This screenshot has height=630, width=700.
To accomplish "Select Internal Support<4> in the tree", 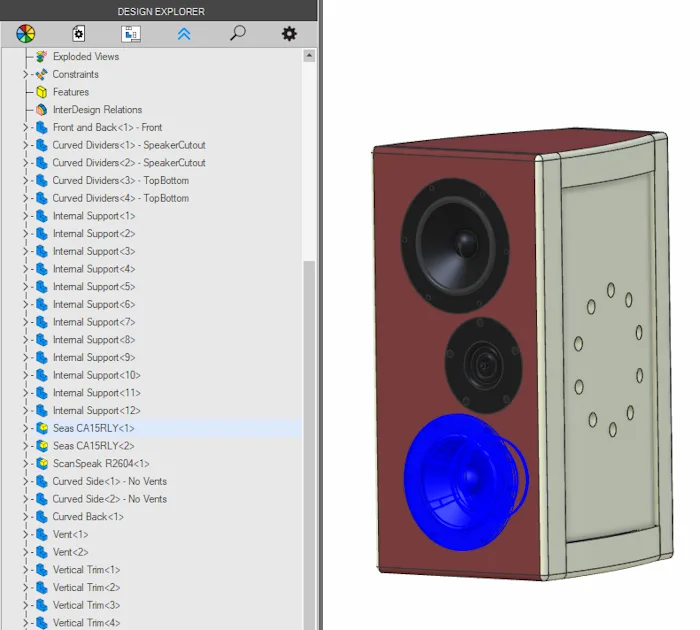I will click(94, 269).
